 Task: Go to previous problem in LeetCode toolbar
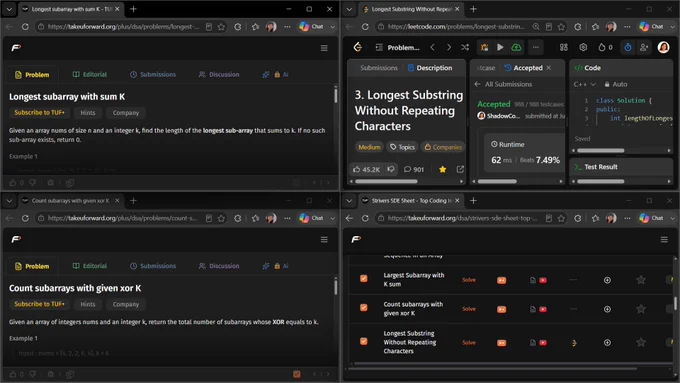click(x=432, y=47)
